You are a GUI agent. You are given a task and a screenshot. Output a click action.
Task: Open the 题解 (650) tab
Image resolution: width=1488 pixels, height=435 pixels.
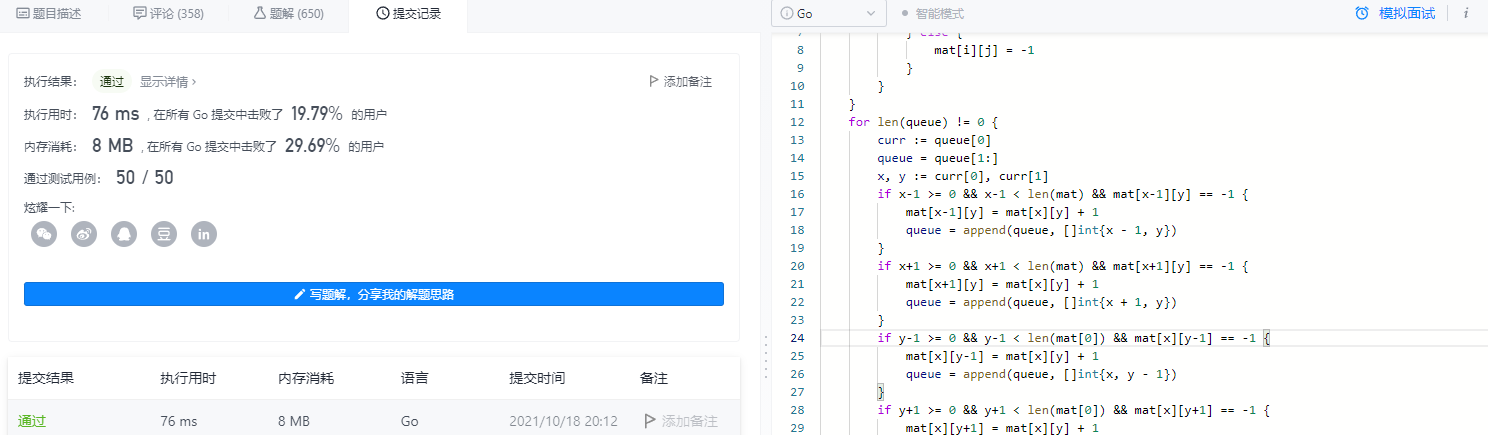[288, 14]
